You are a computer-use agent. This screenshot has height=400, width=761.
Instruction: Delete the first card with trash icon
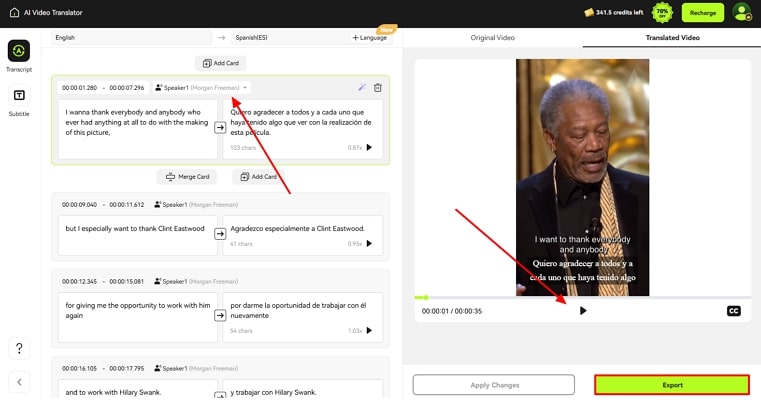click(x=378, y=87)
